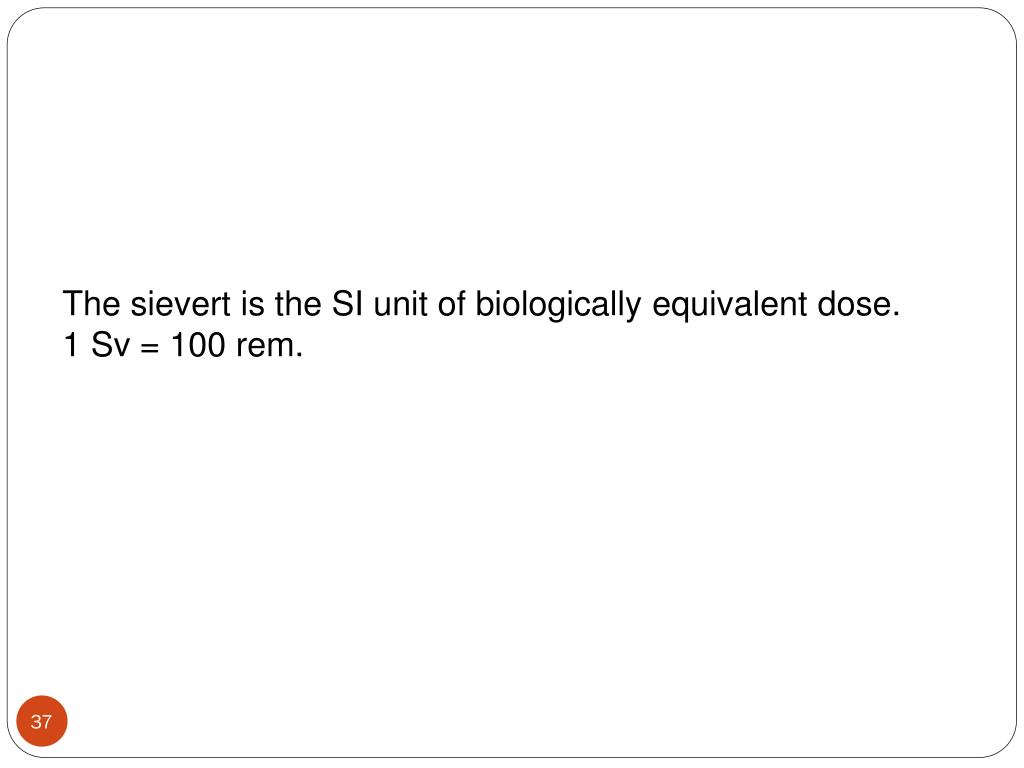1024x768 pixels.
Task: Click the orange slide number 37 badge
Action: point(42,721)
